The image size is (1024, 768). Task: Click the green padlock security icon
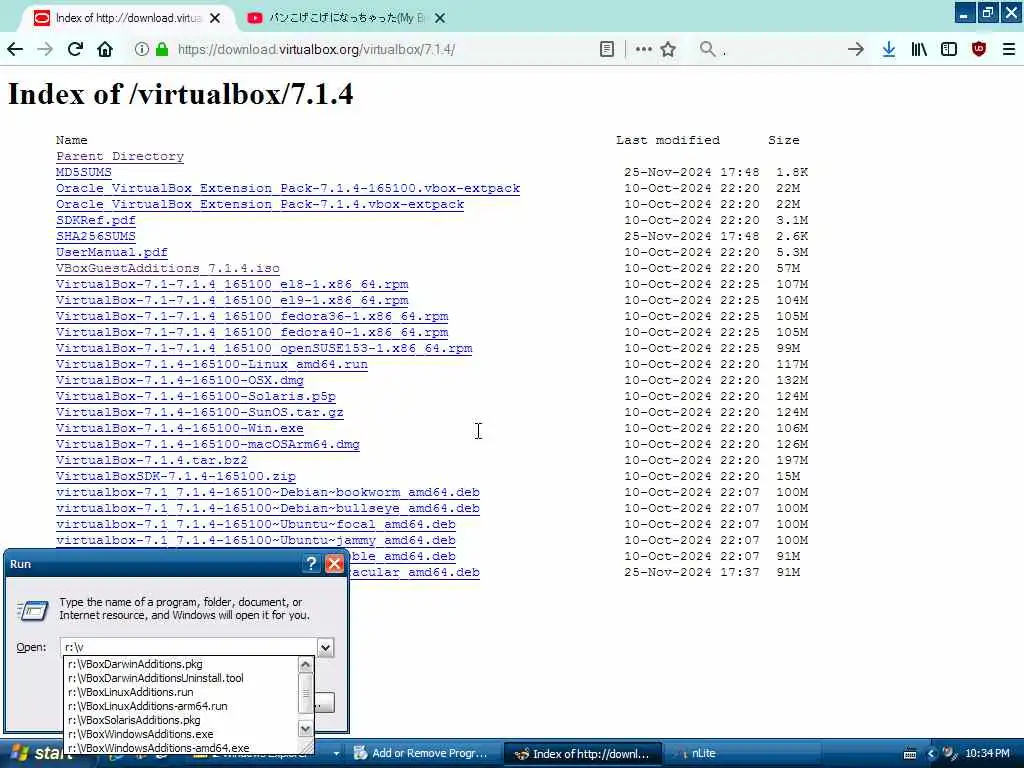tap(162, 49)
